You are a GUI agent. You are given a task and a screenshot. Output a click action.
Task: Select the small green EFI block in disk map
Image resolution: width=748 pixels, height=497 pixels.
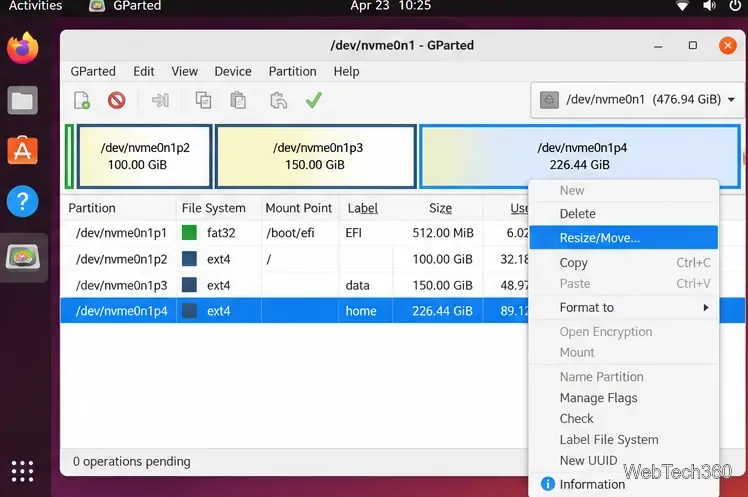point(69,156)
